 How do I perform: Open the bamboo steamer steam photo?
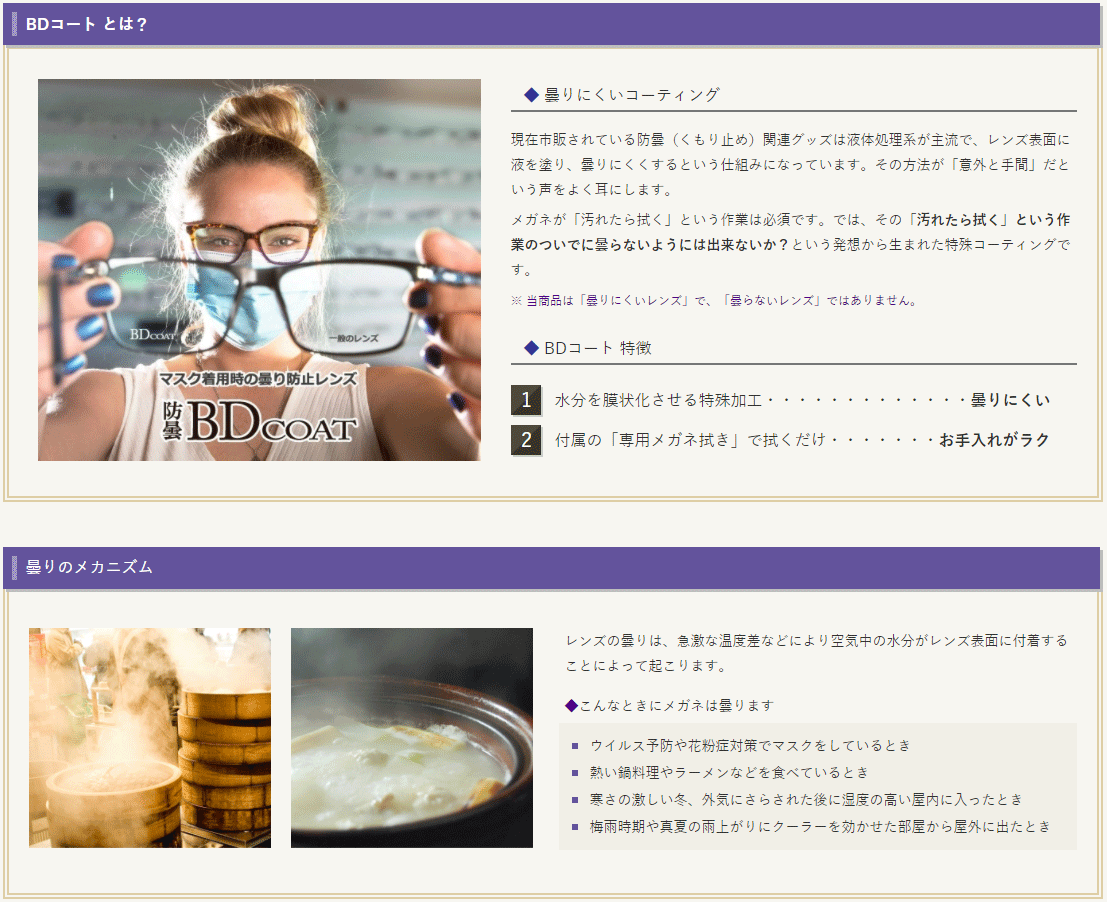150,738
